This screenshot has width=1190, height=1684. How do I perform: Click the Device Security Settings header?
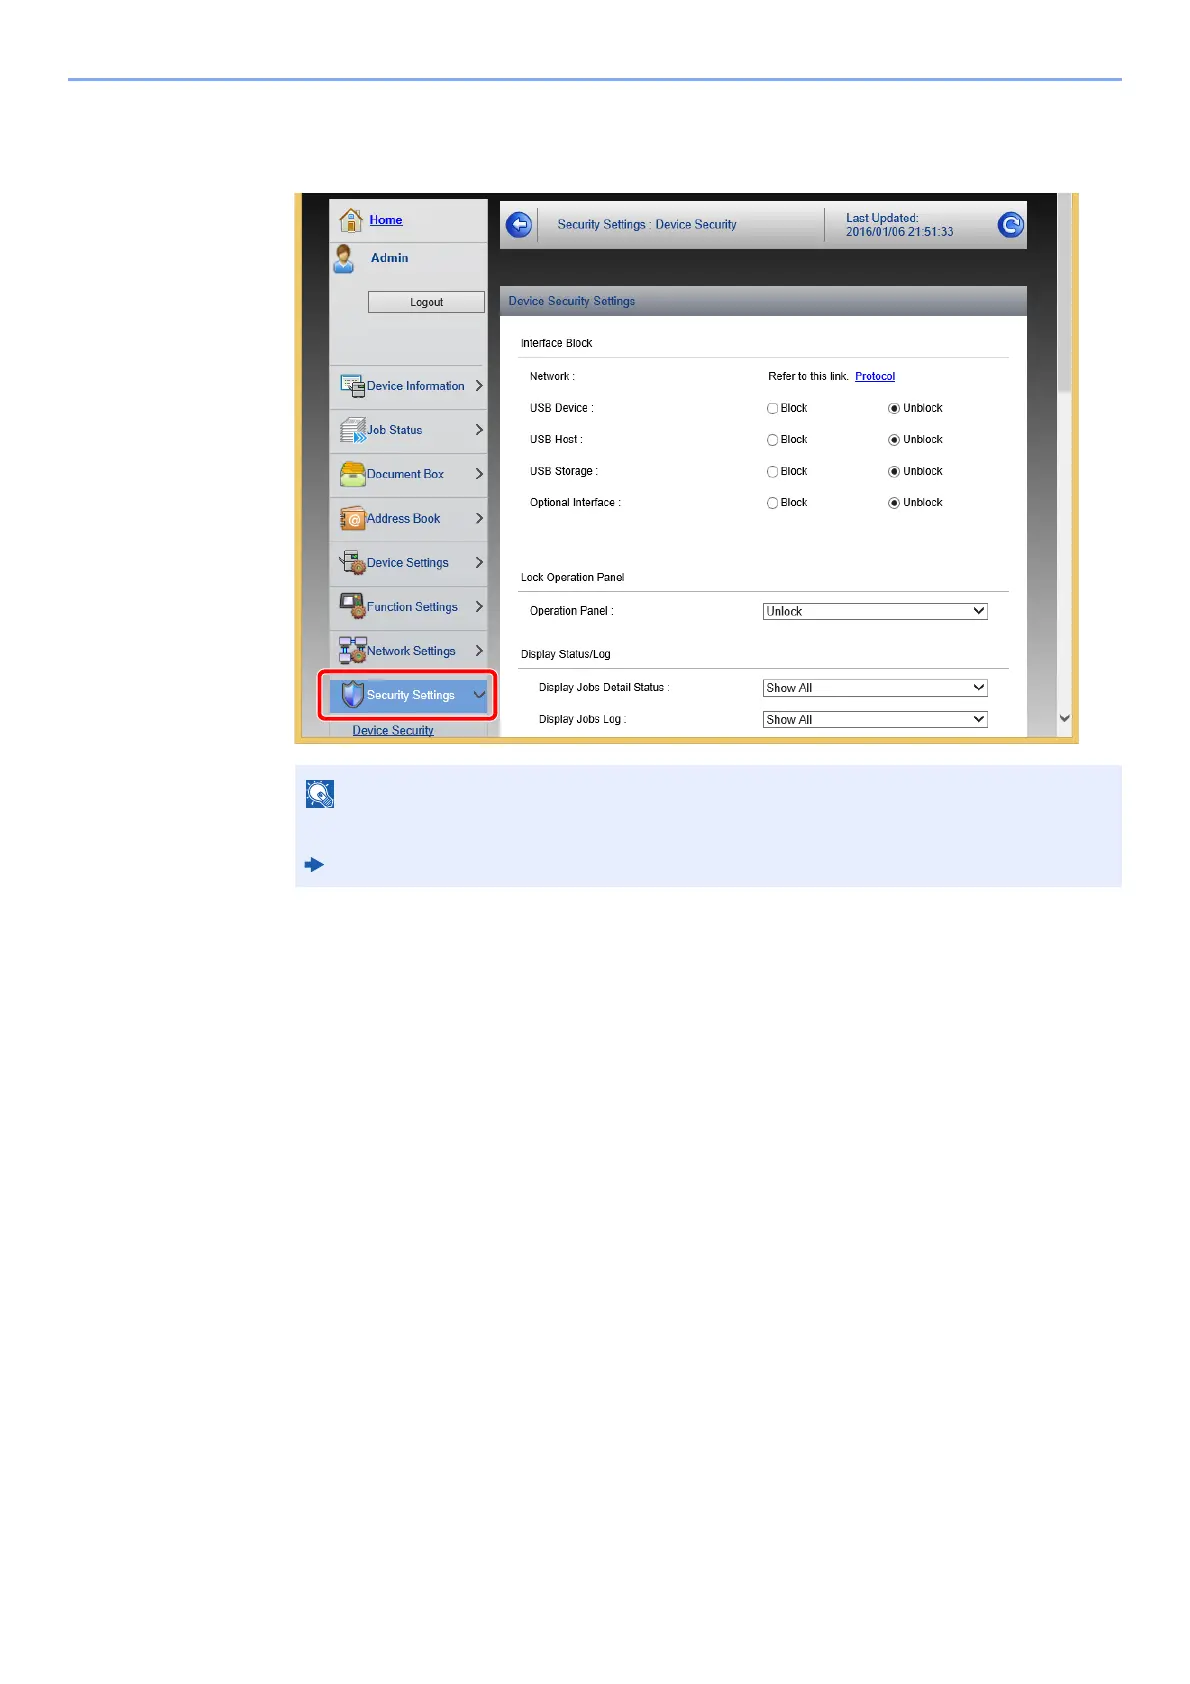(x=763, y=301)
